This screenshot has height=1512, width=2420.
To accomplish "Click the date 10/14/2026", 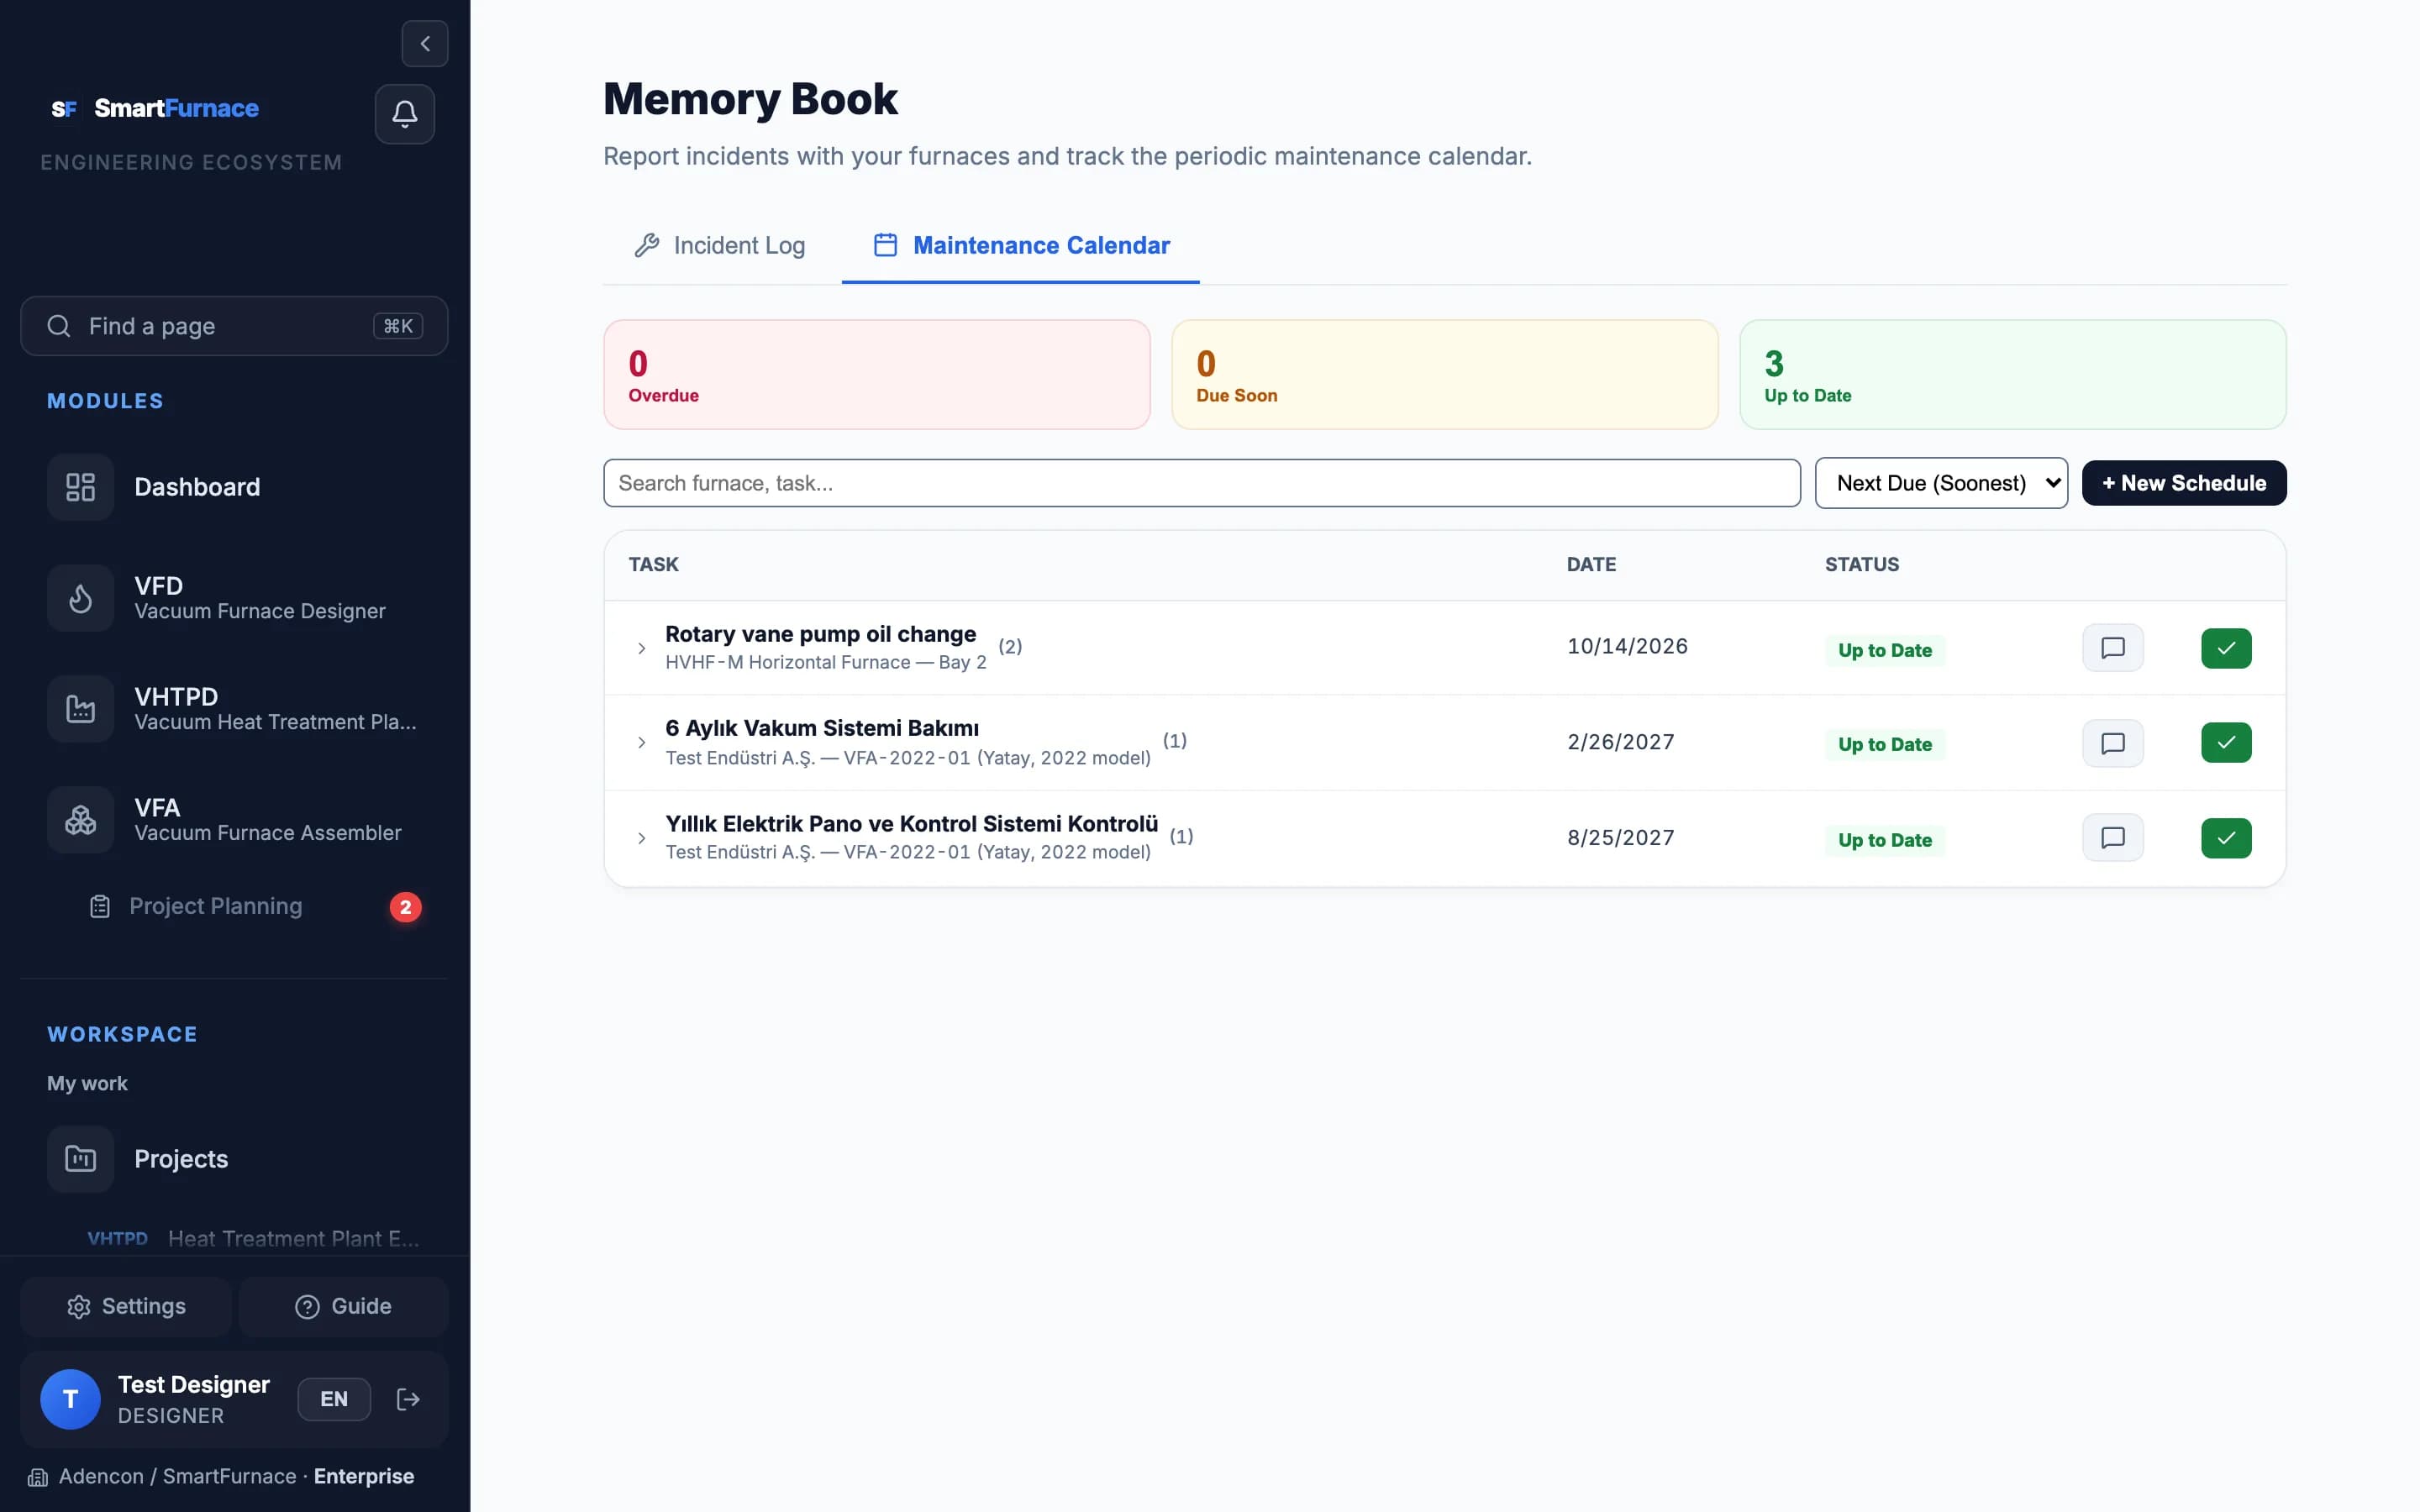I will (x=1627, y=646).
